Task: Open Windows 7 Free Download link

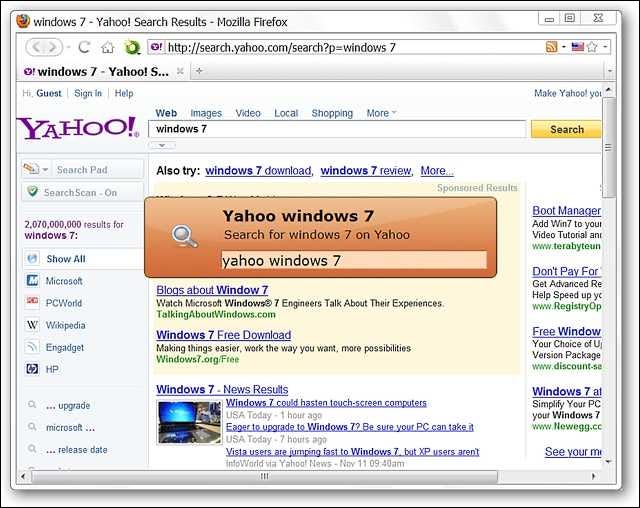Action: point(224,335)
